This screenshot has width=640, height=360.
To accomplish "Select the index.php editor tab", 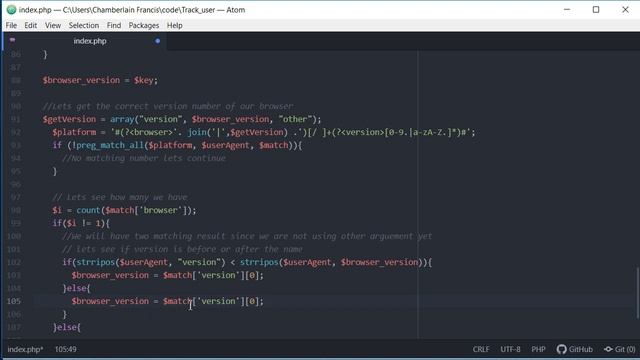I will tap(85, 41).
